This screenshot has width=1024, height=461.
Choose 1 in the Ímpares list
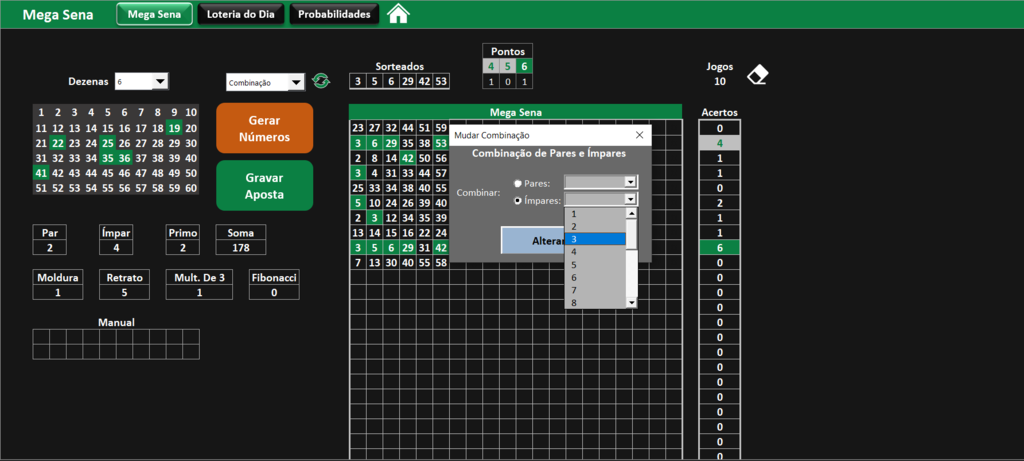595,214
